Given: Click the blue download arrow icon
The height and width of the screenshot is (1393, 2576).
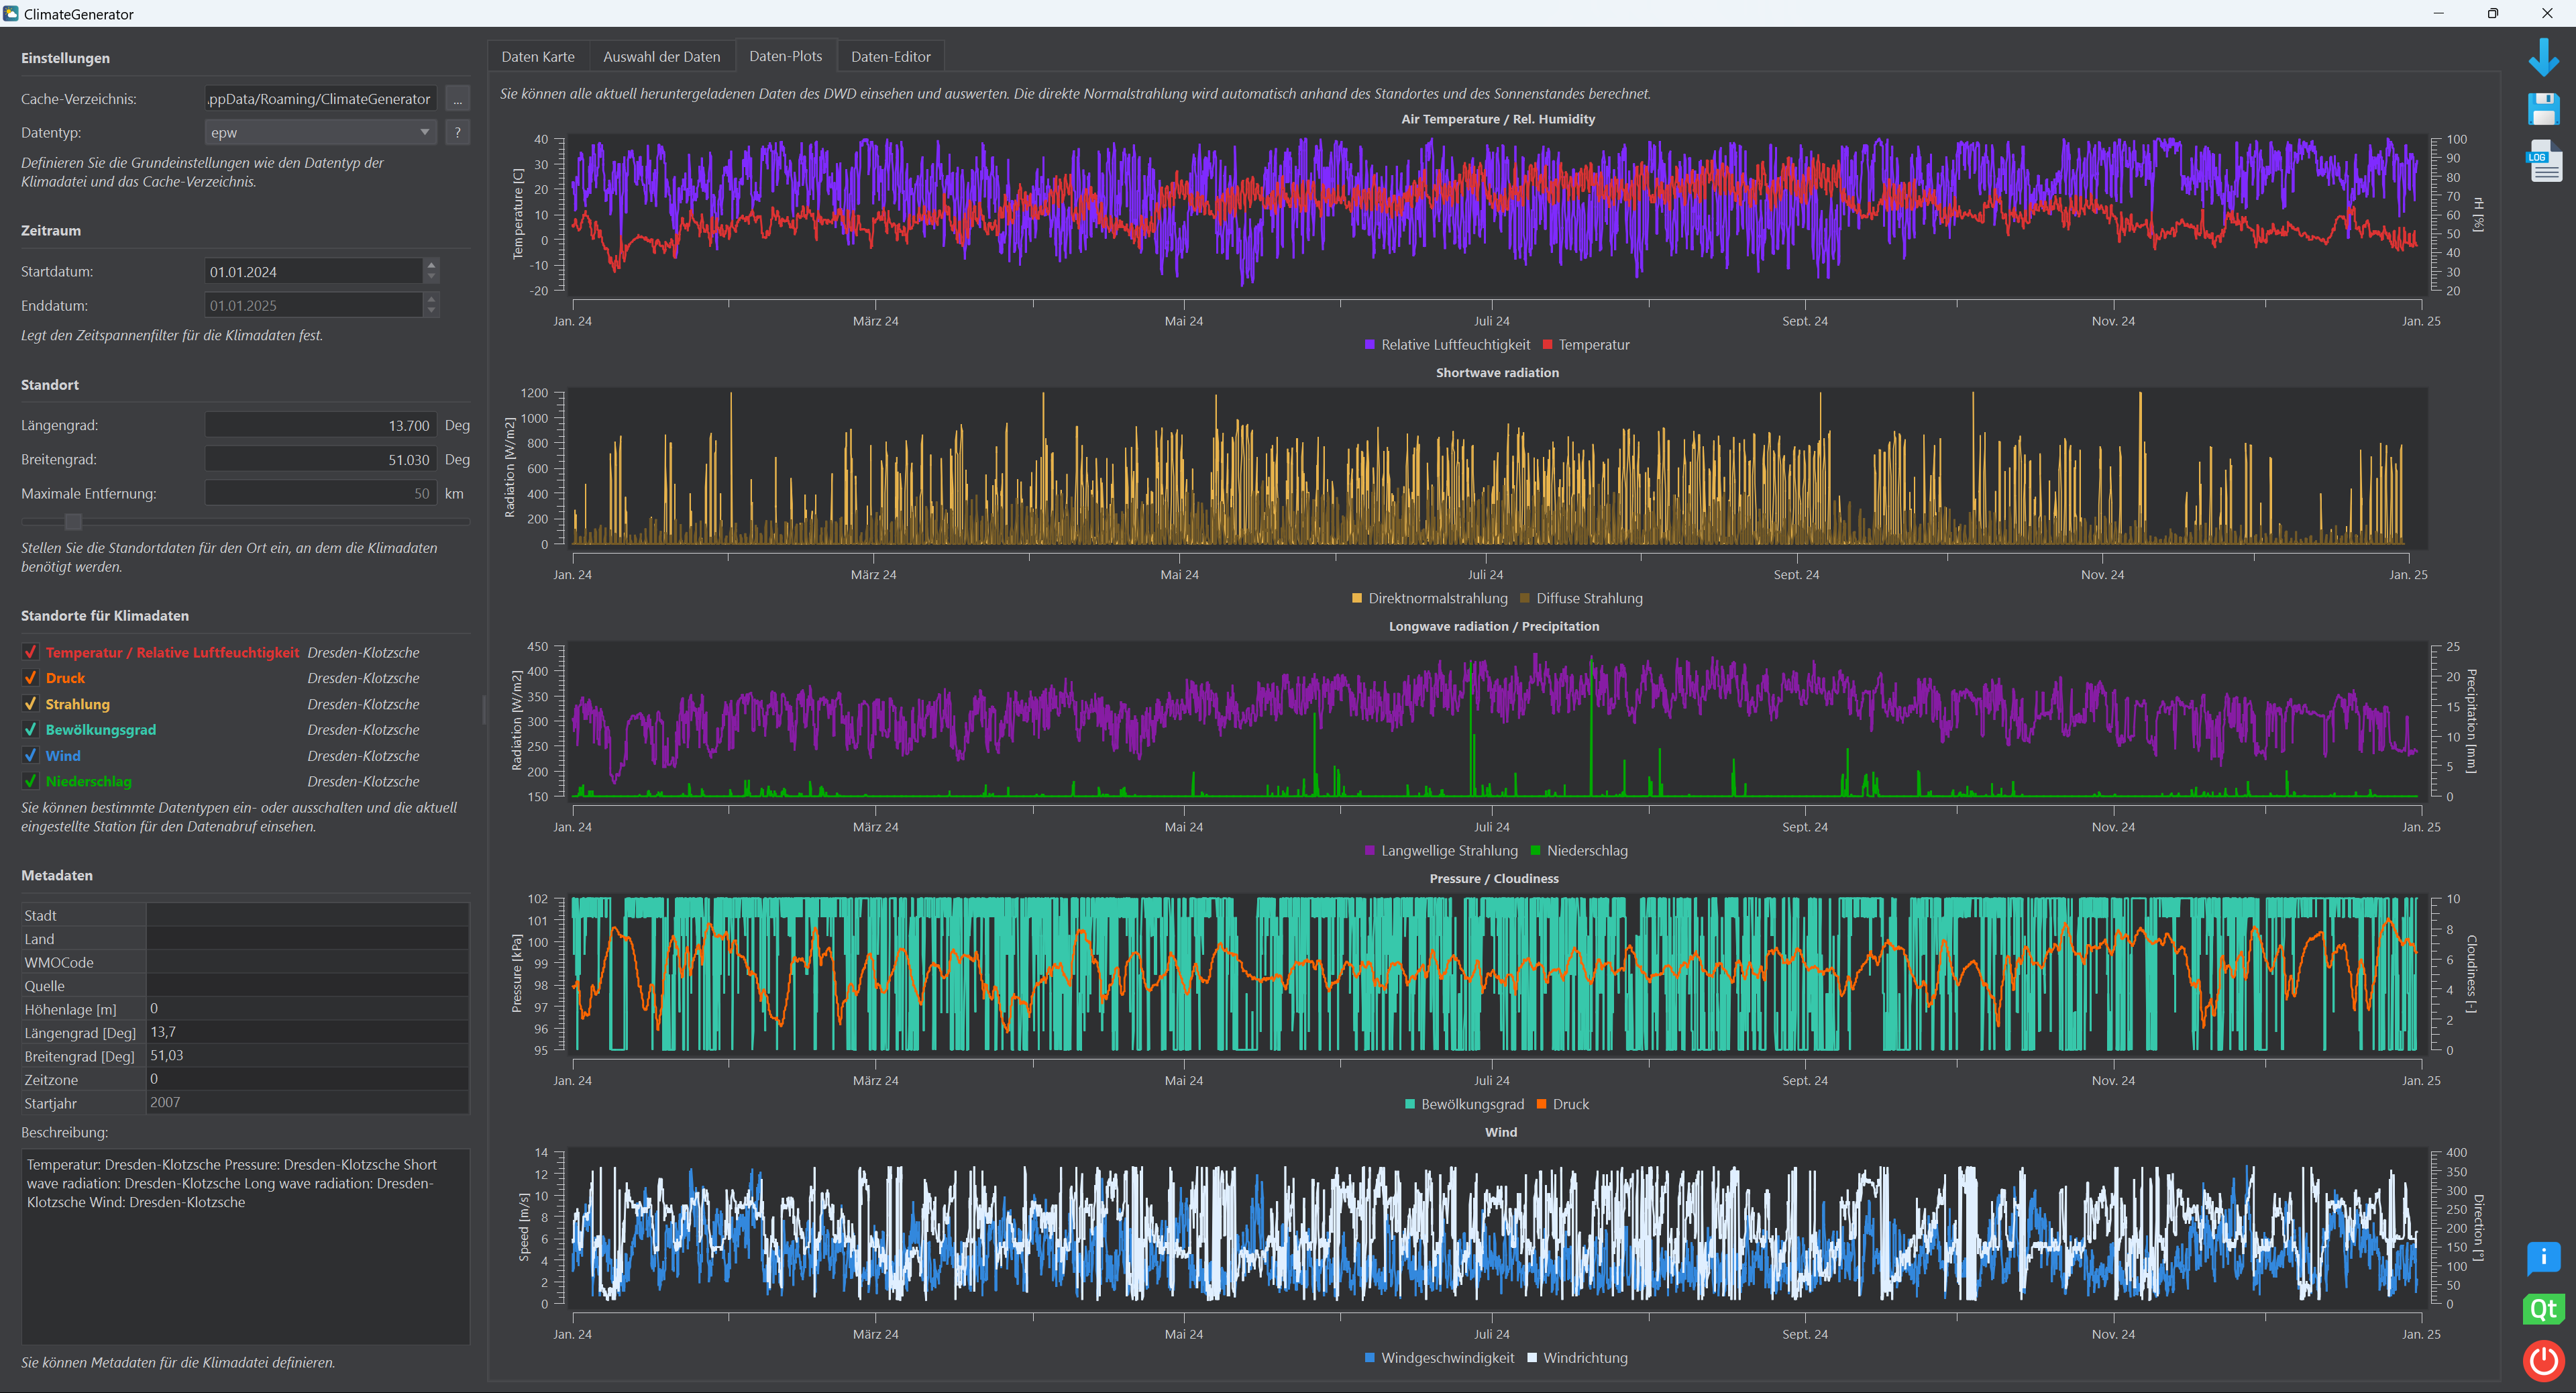Looking at the screenshot, I should click(2543, 57).
